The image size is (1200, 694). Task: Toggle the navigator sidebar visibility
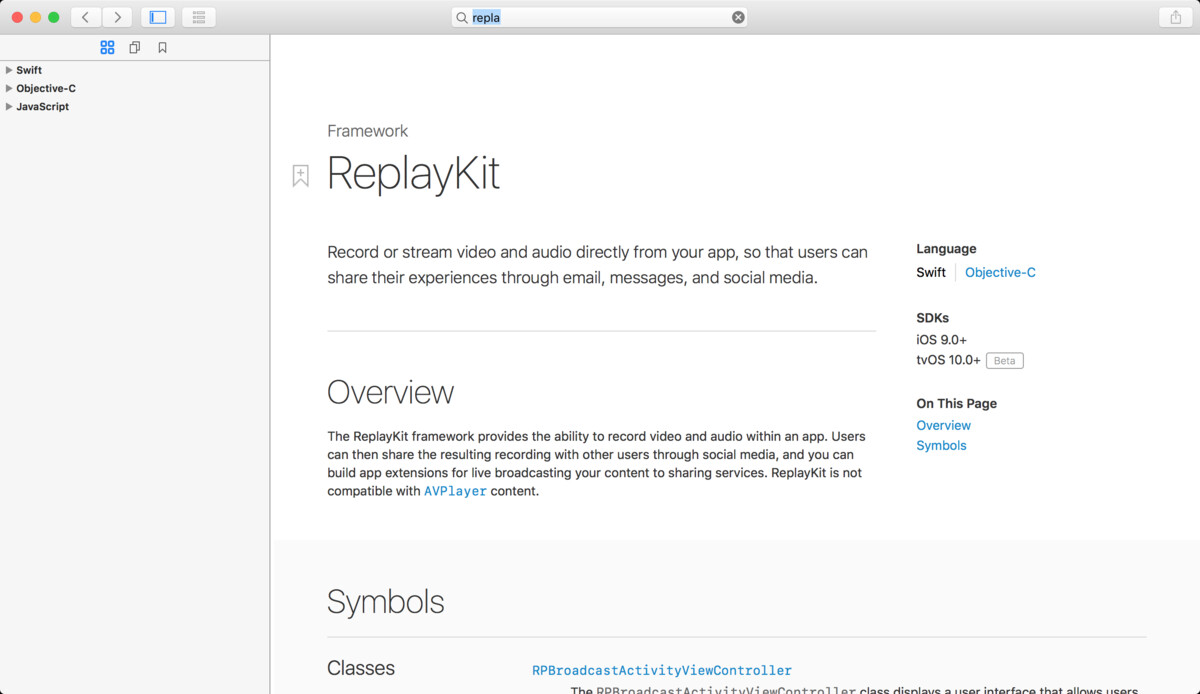(157, 17)
